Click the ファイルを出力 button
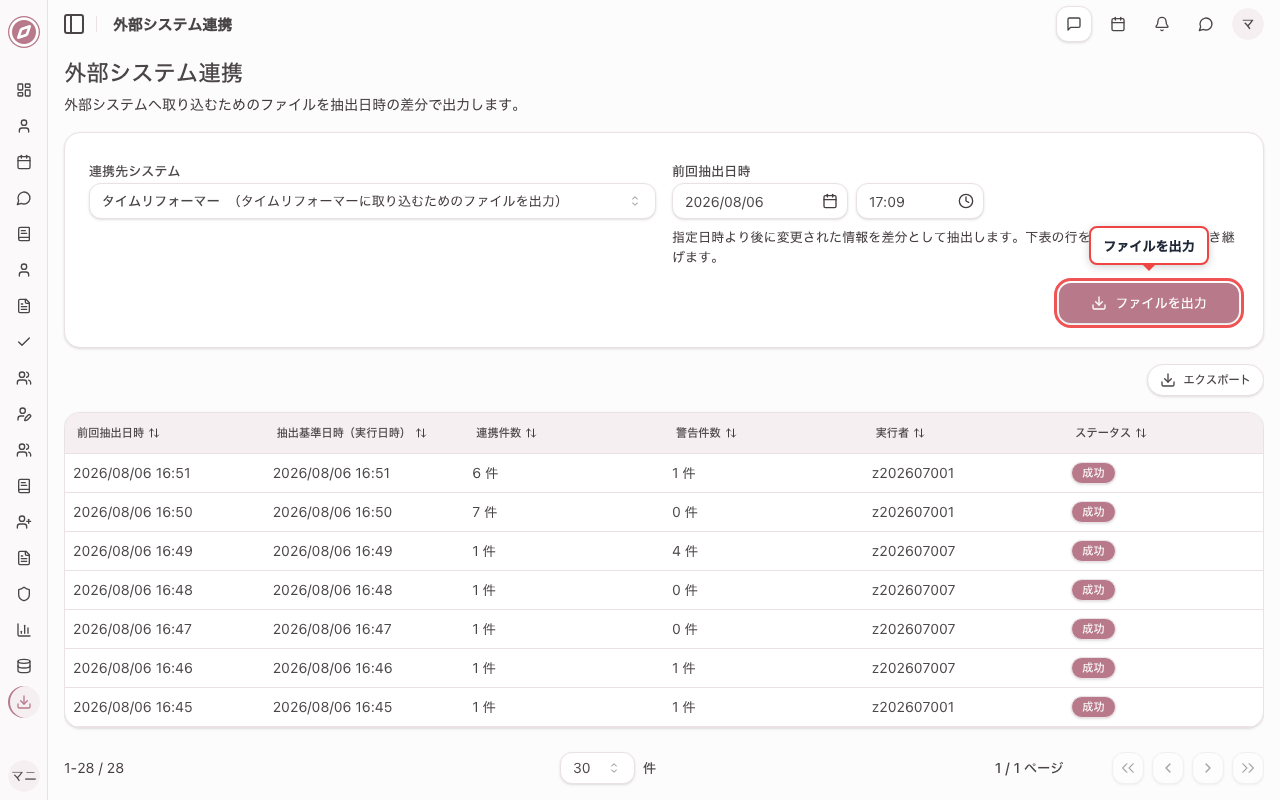The image size is (1280, 800). click(x=1149, y=303)
